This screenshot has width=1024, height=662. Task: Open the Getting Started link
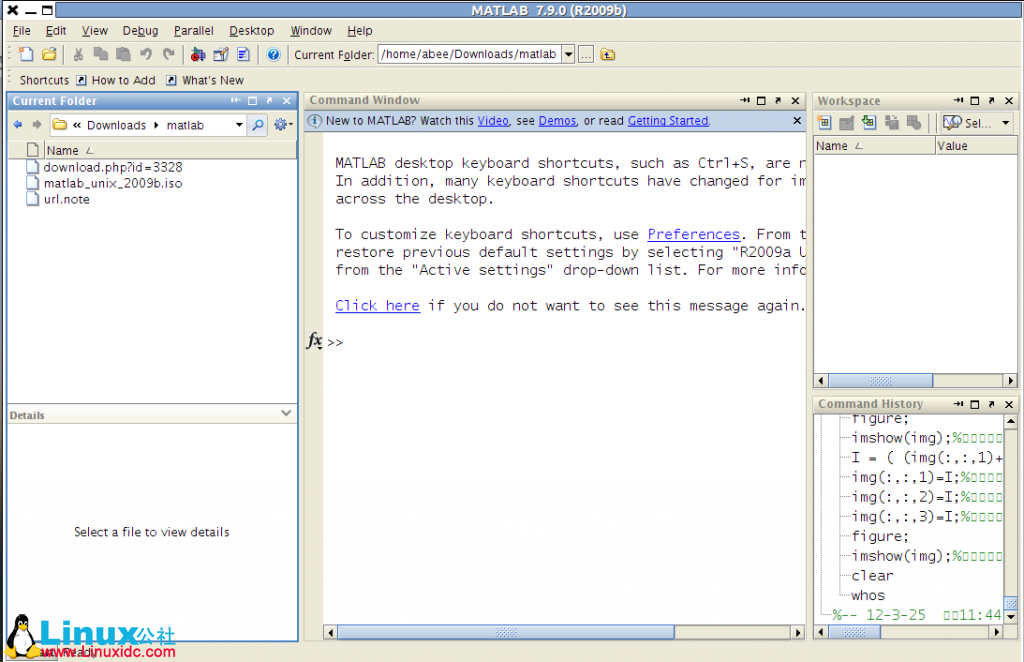pos(668,121)
